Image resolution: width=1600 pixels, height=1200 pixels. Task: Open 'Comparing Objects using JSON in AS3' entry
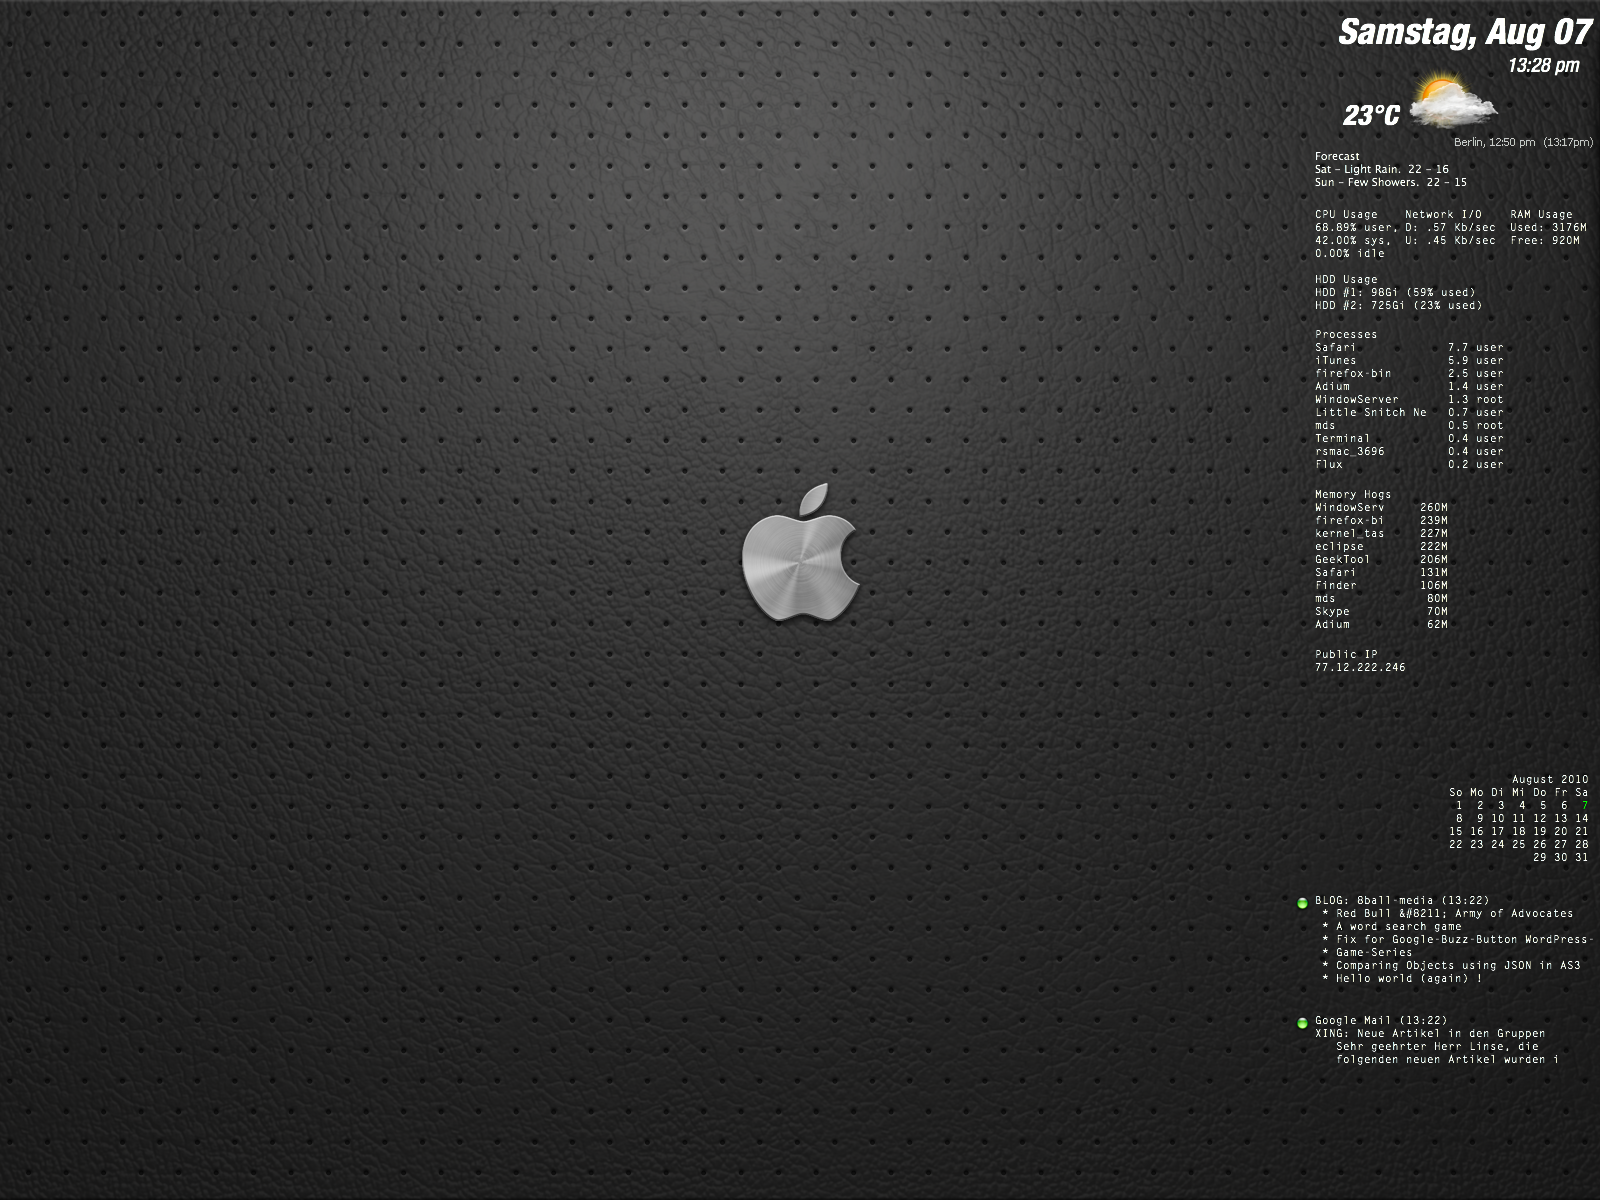[1457, 965]
